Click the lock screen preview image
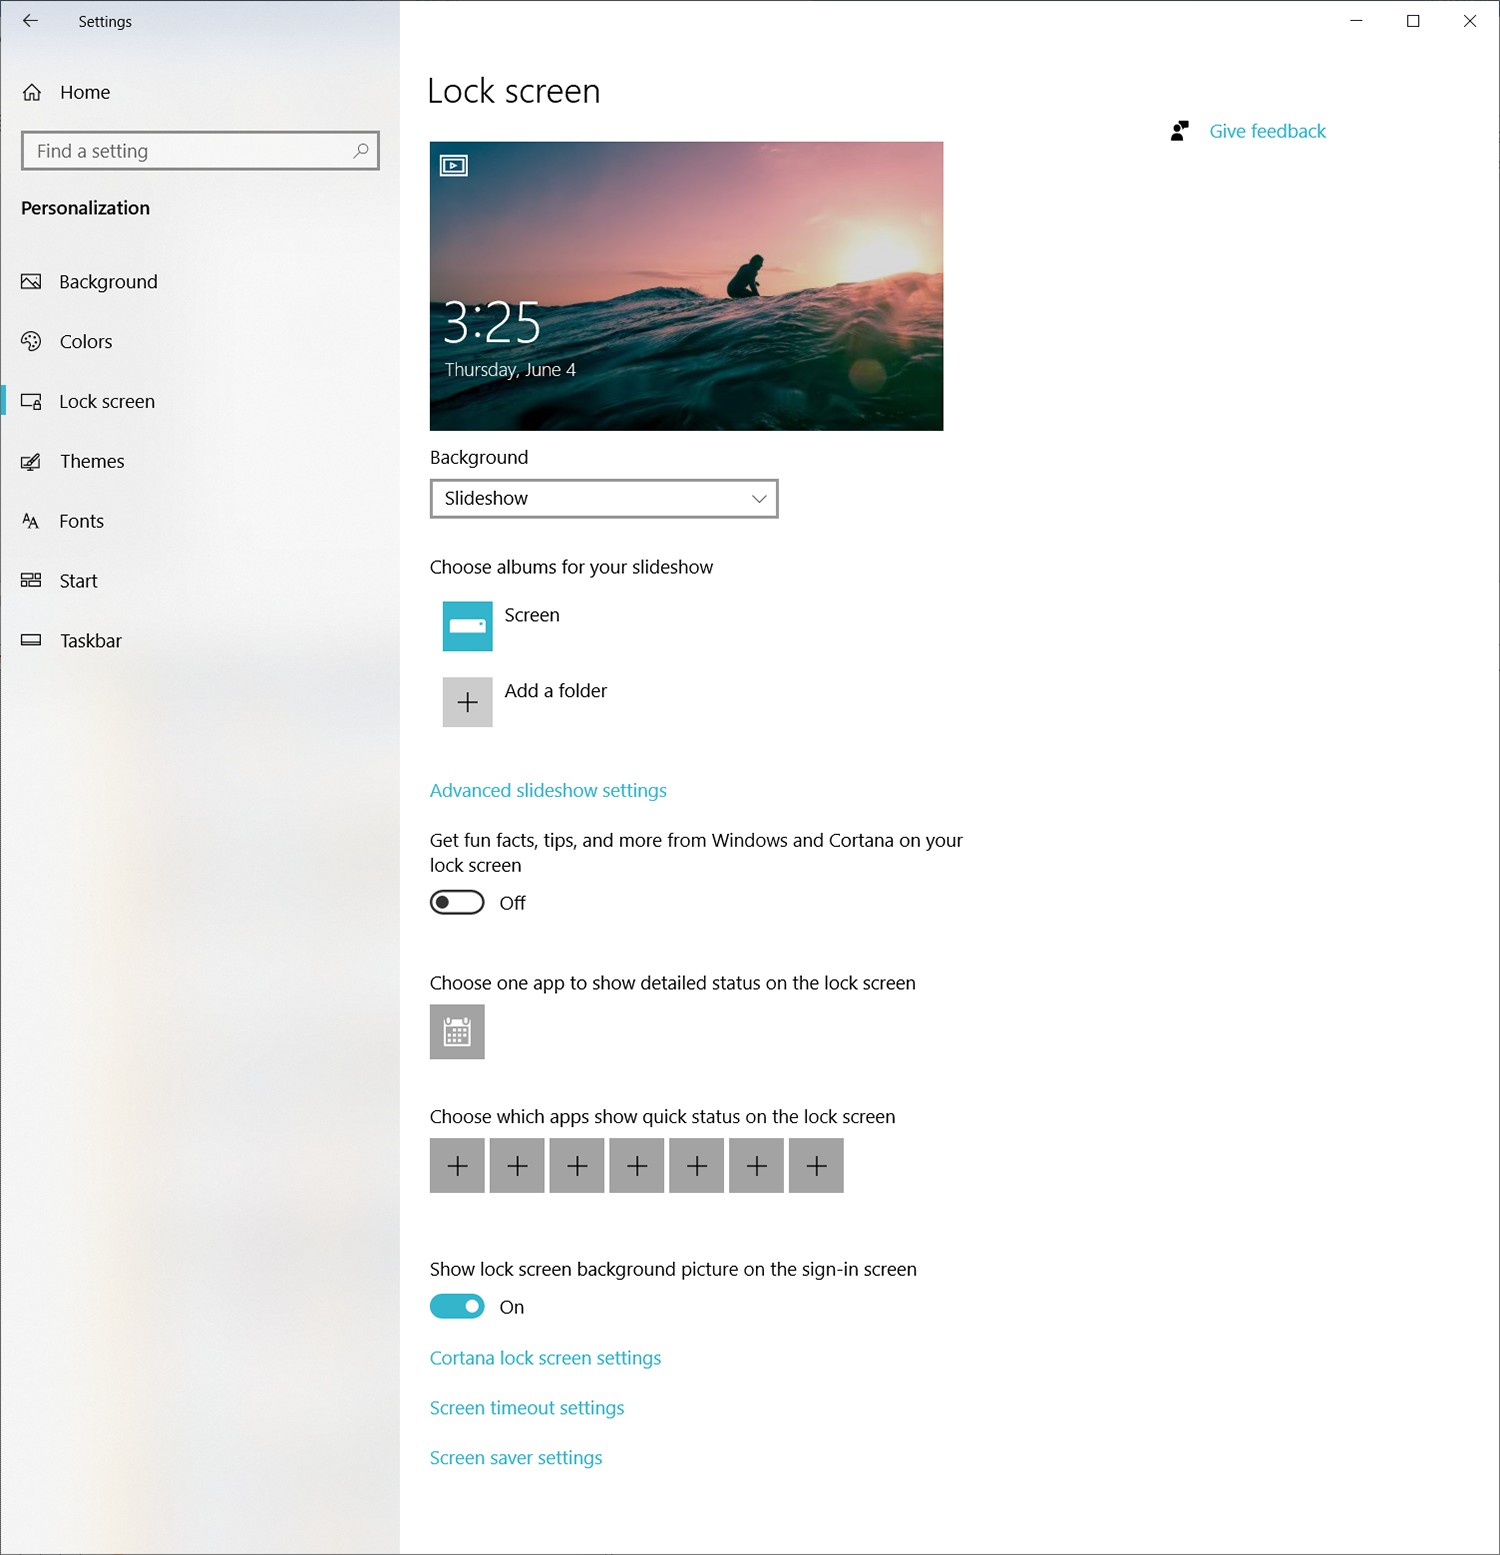The width and height of the screenshot is (1500, 1555). (x=686, y=286)
